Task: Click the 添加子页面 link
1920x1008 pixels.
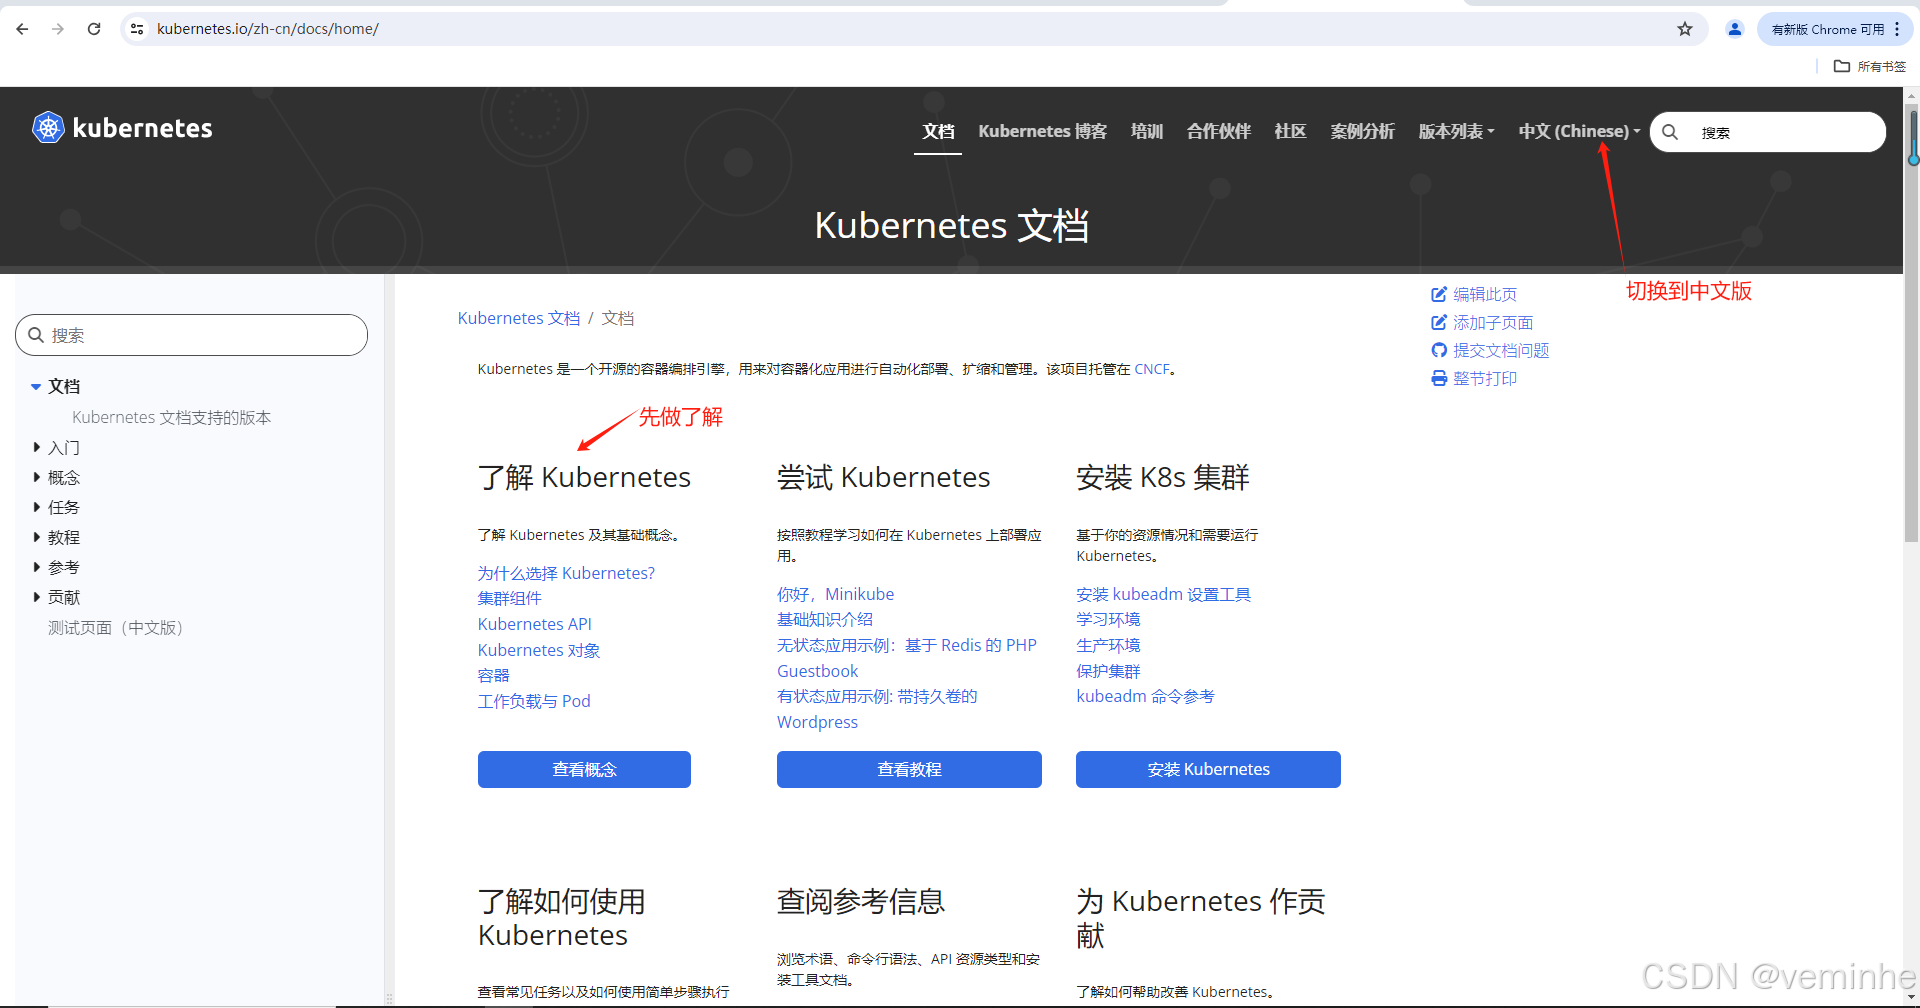Action: point(1482,322)
